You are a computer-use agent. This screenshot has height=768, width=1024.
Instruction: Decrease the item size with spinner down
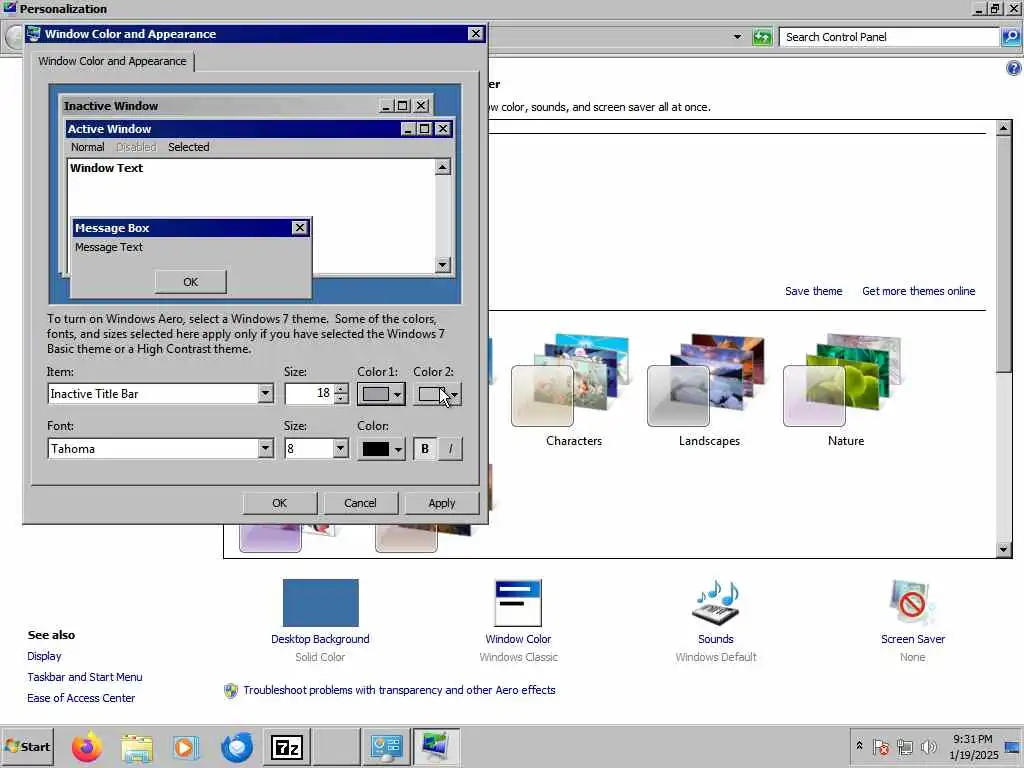[x=341, y=398]
